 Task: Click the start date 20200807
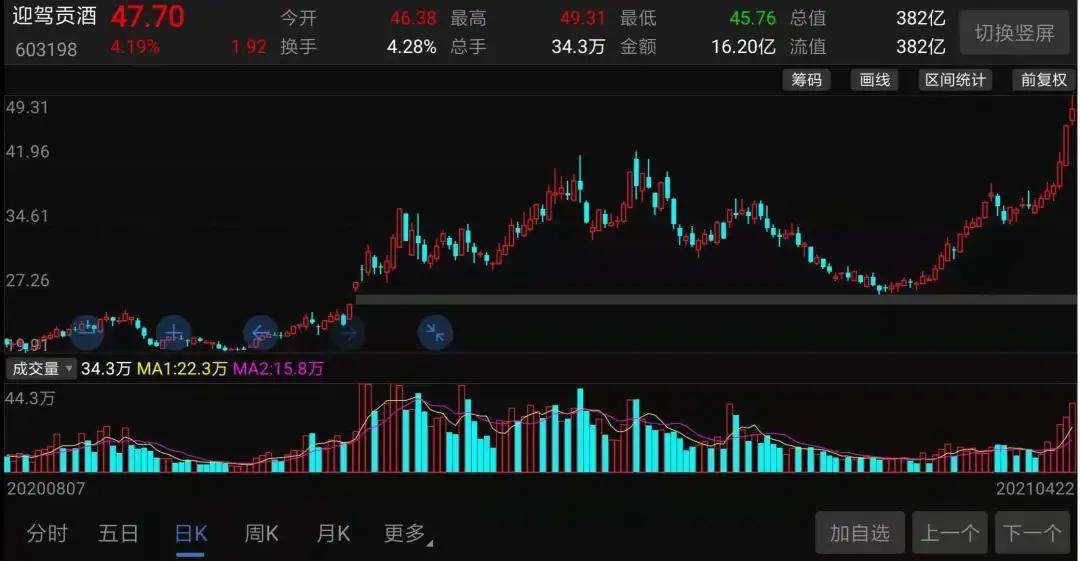(46, 489)
